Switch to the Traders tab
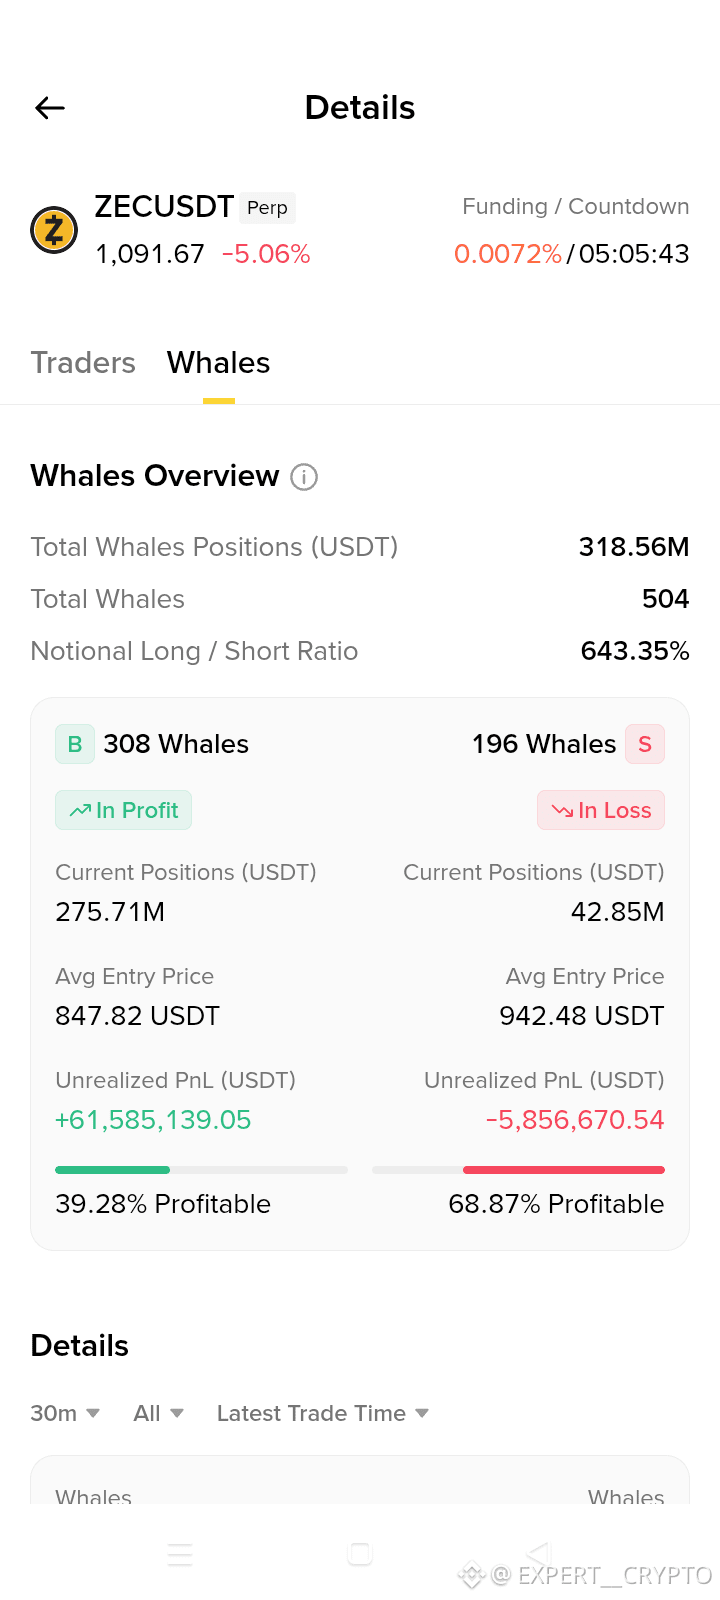 tap(83, 363)
